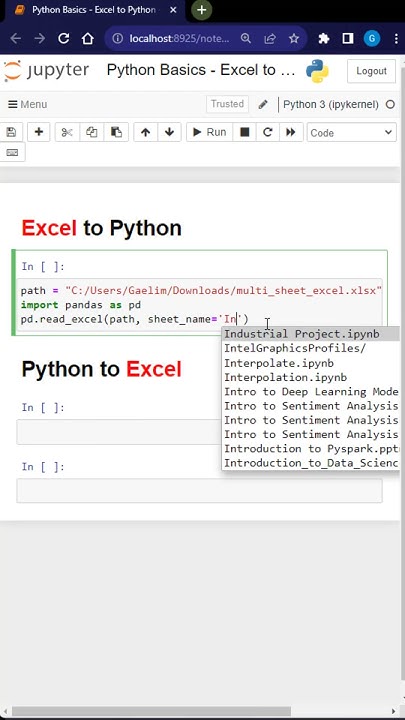Click the kernel idle status circle
Viewport: 405px width, 720px height.
tap(390, 104)
